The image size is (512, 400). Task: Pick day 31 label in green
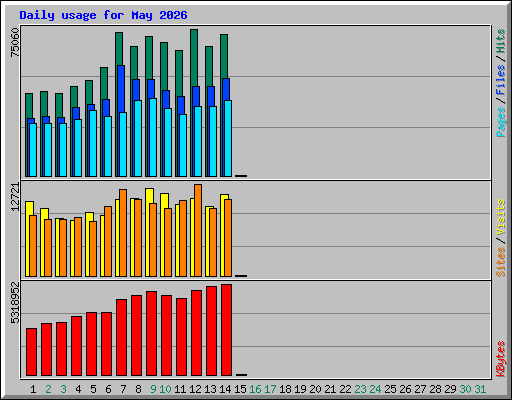tap(480, 389)
